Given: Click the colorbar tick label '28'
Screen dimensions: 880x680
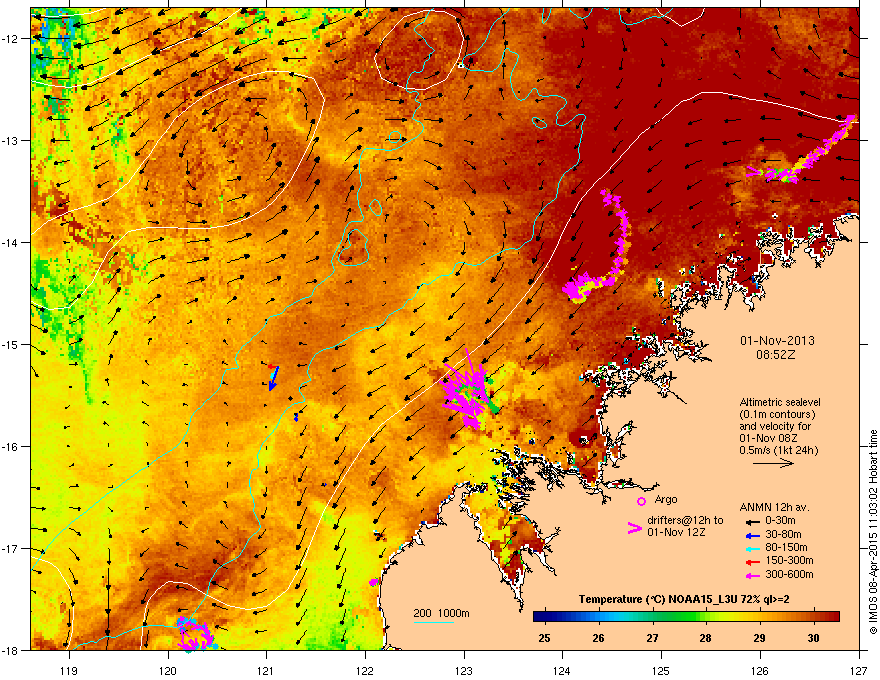Looking at the screenshot, I should click(705, 638).
